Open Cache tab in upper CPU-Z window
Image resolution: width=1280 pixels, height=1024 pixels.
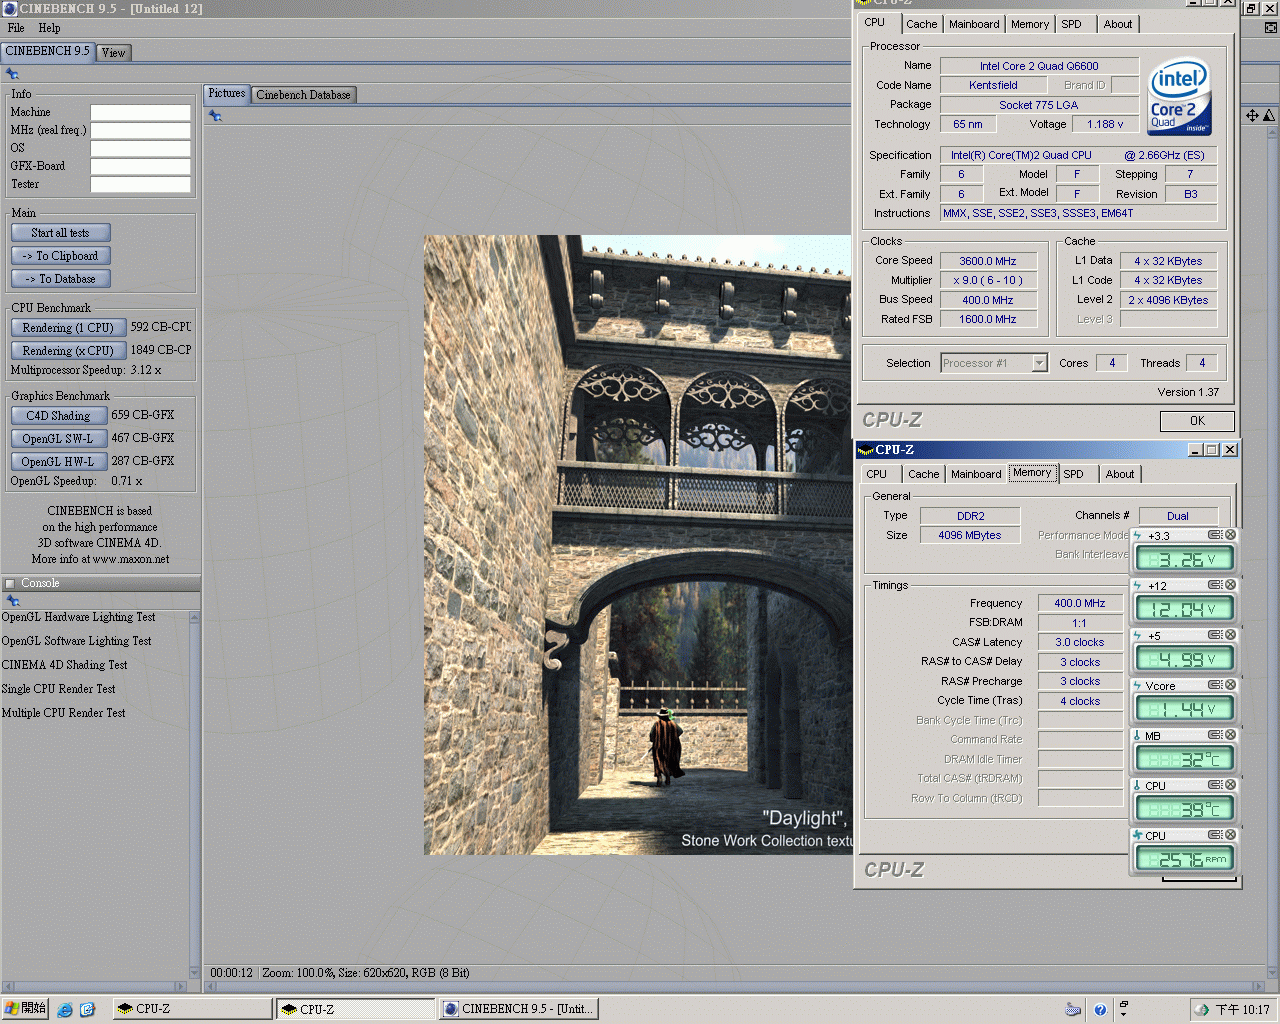pos(922,24)
